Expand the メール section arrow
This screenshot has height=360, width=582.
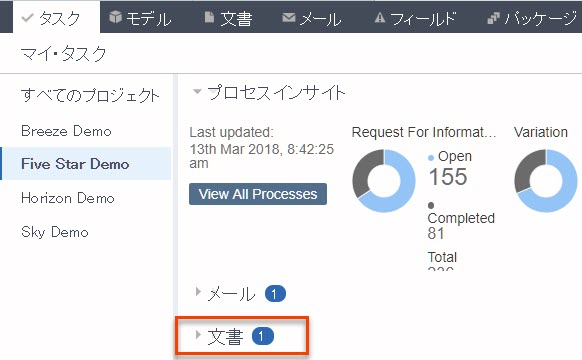[198, 292]
